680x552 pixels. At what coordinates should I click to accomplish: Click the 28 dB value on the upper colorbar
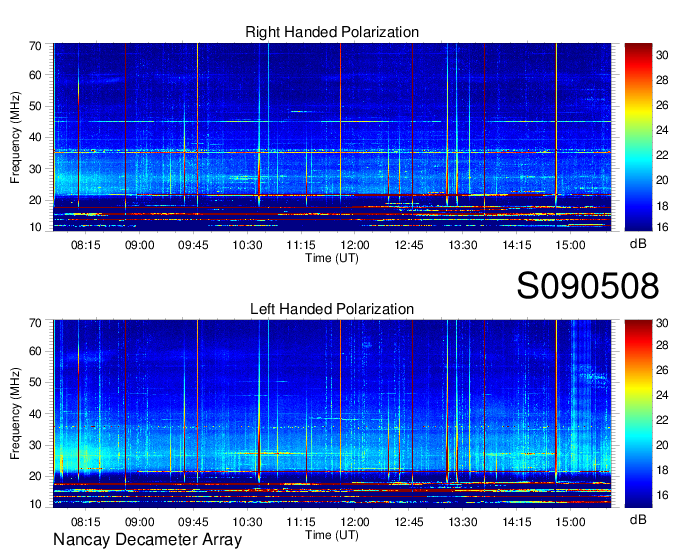pyautogui.click(x=662, y=80)
